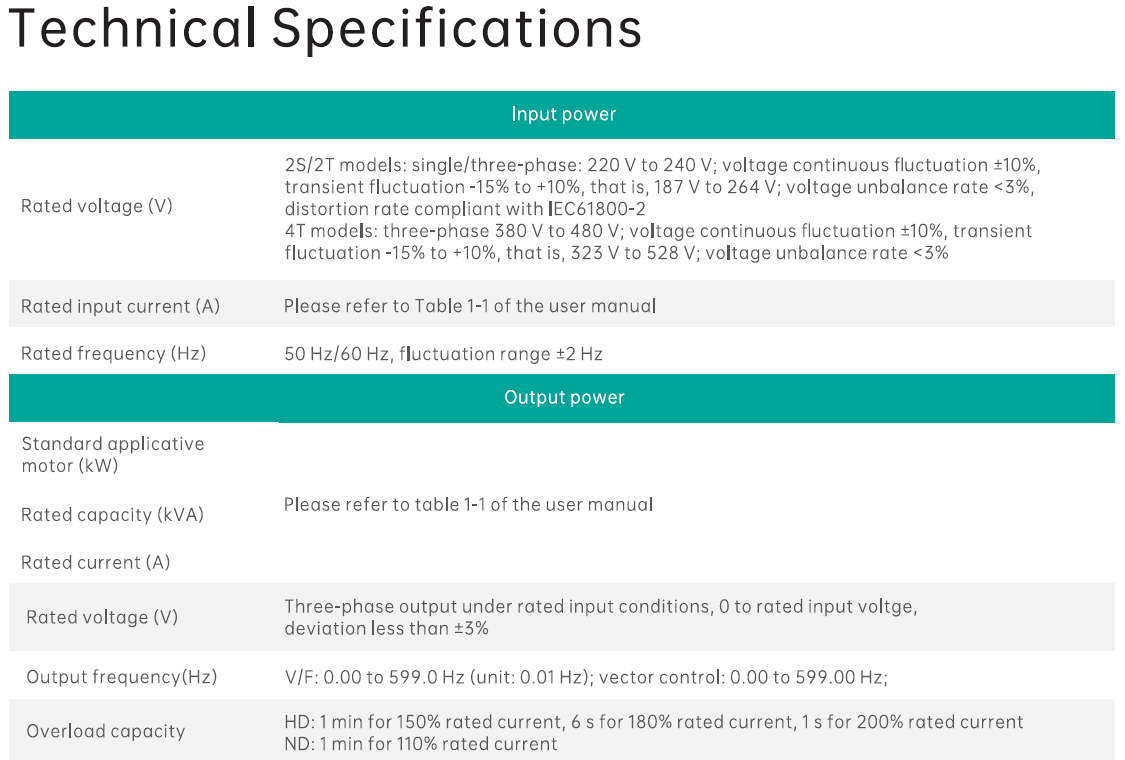Click the ND 110% rated current line
1125x760 pixels.
click(421, 743)
